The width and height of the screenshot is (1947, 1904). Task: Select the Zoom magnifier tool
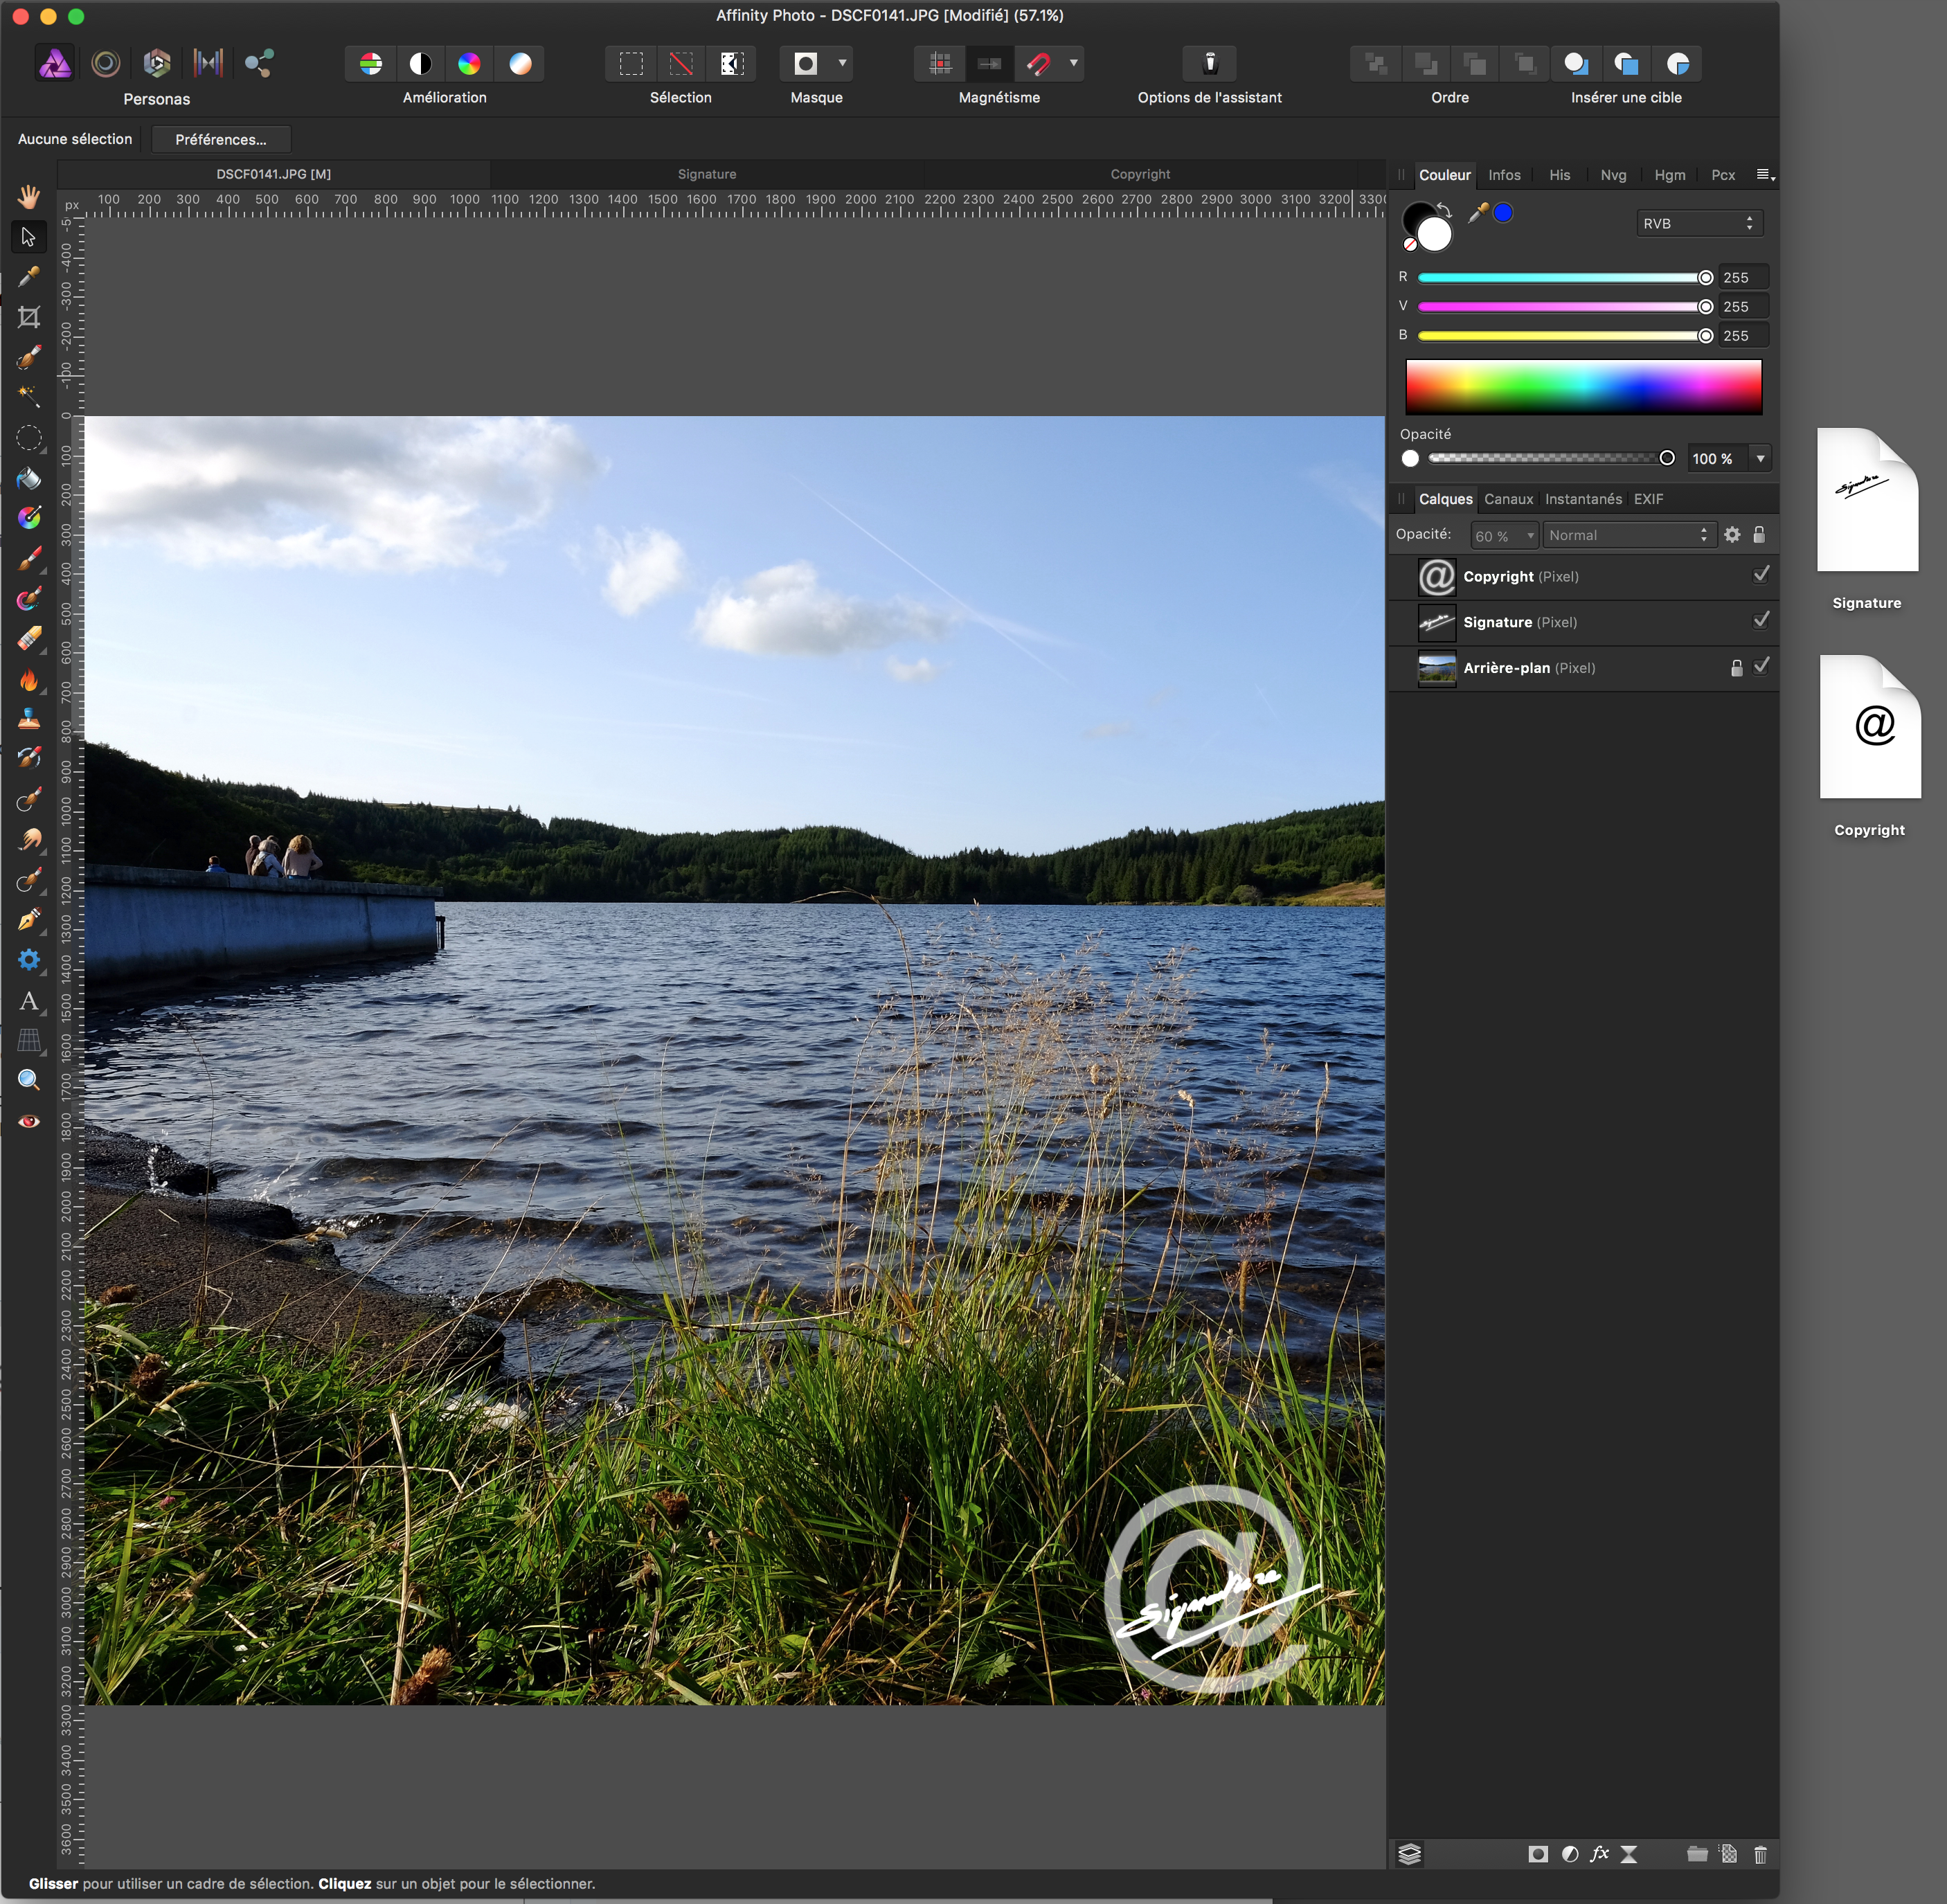coord(29,1080)
